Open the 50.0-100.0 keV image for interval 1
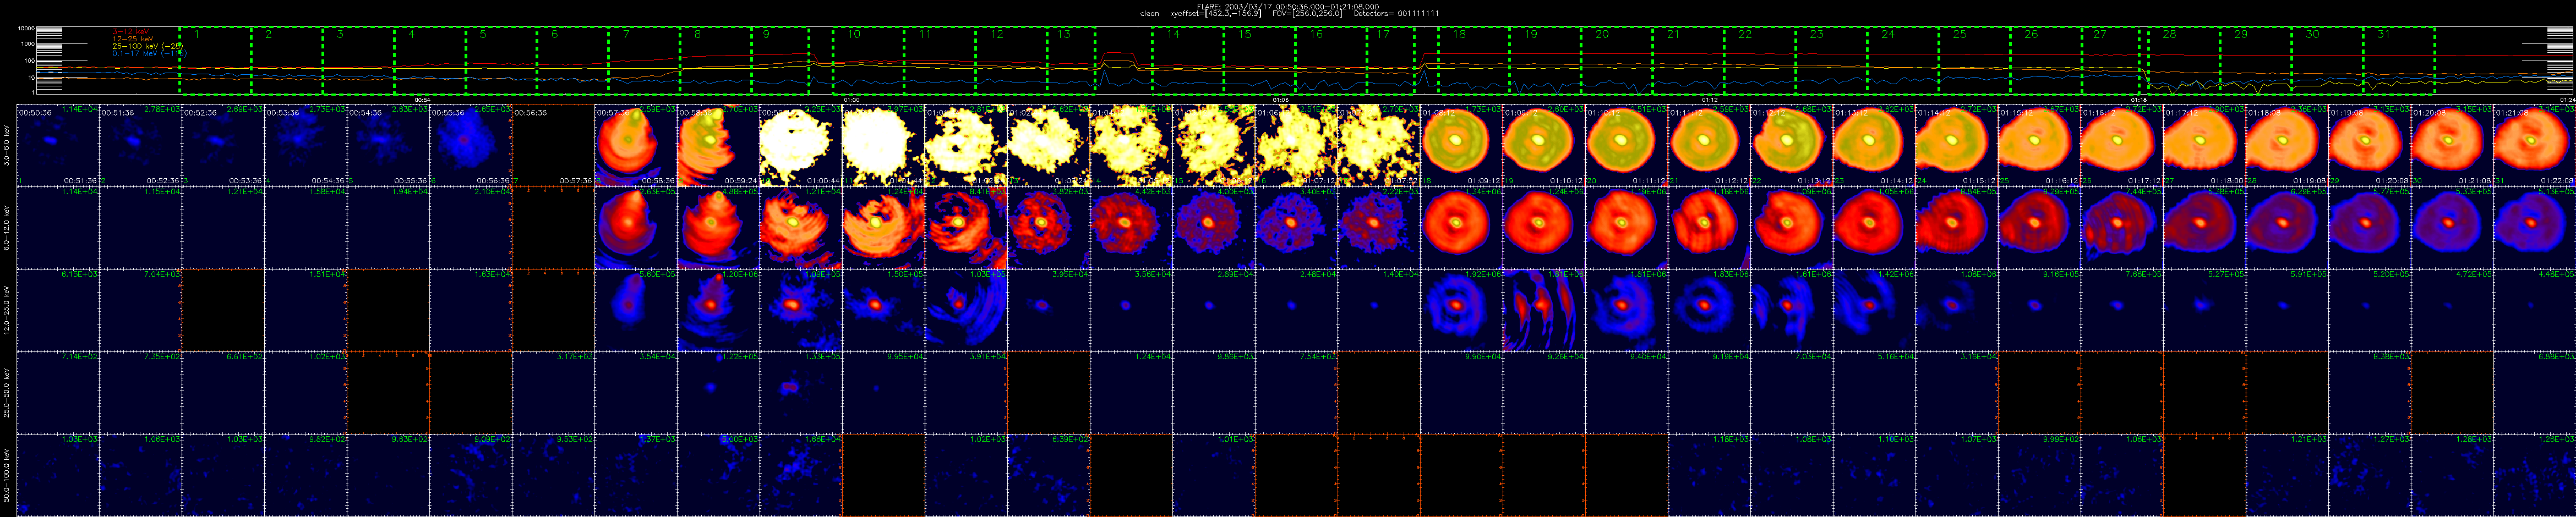Viewport: 2576px width, 517px height. click(x=58, y=475)
